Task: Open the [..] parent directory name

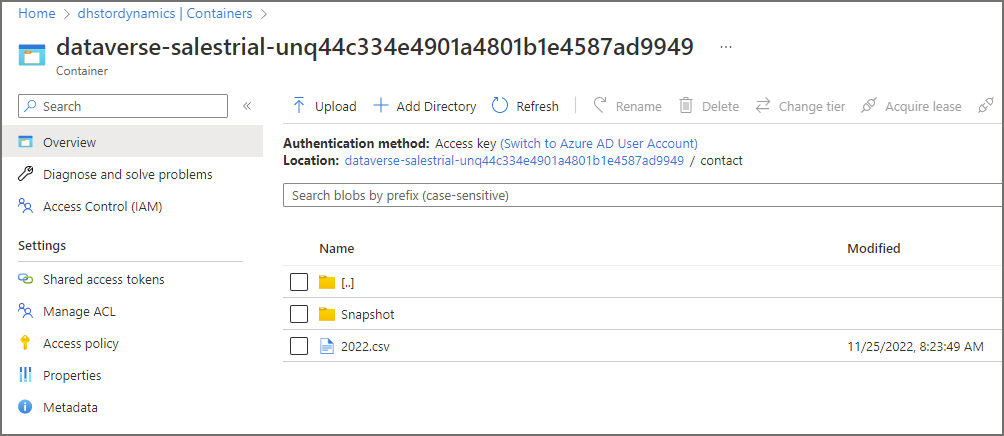Action: pyautogui.click(x=348, y=282)
